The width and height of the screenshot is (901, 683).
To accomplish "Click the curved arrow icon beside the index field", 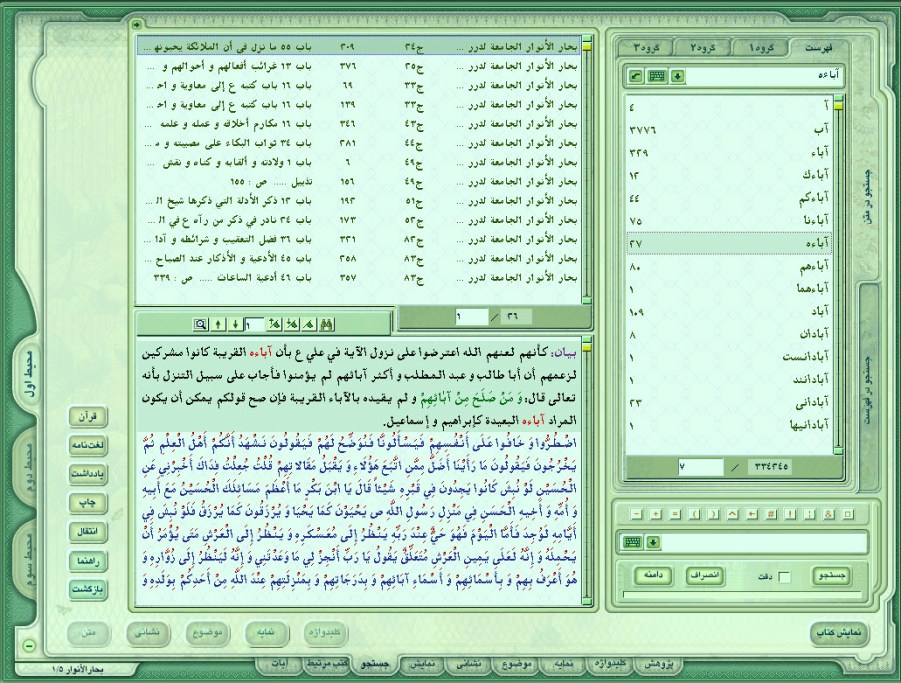I will [636, 76].
